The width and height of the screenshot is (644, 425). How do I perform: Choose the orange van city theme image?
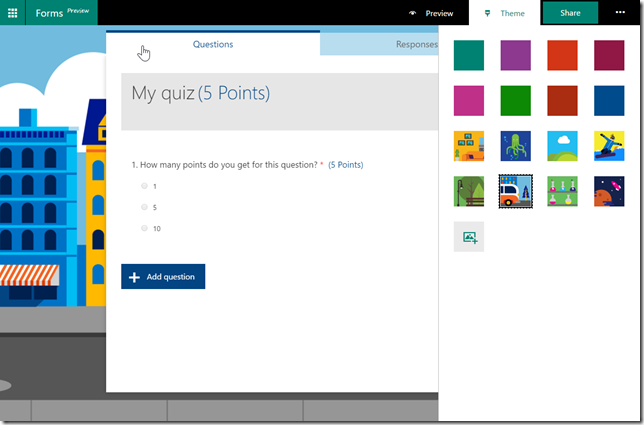coord(515,191)
